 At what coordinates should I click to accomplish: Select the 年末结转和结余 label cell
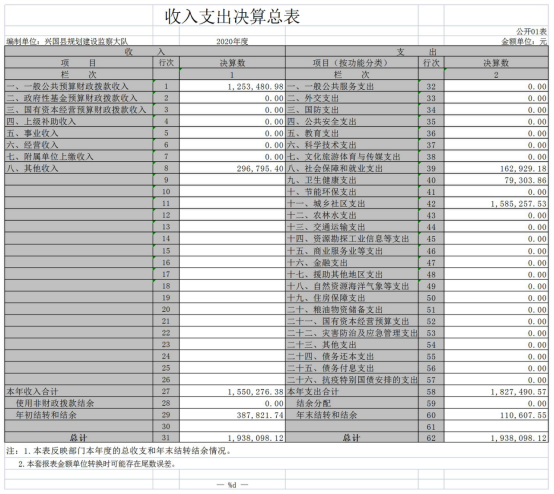[x=352, y=414]
